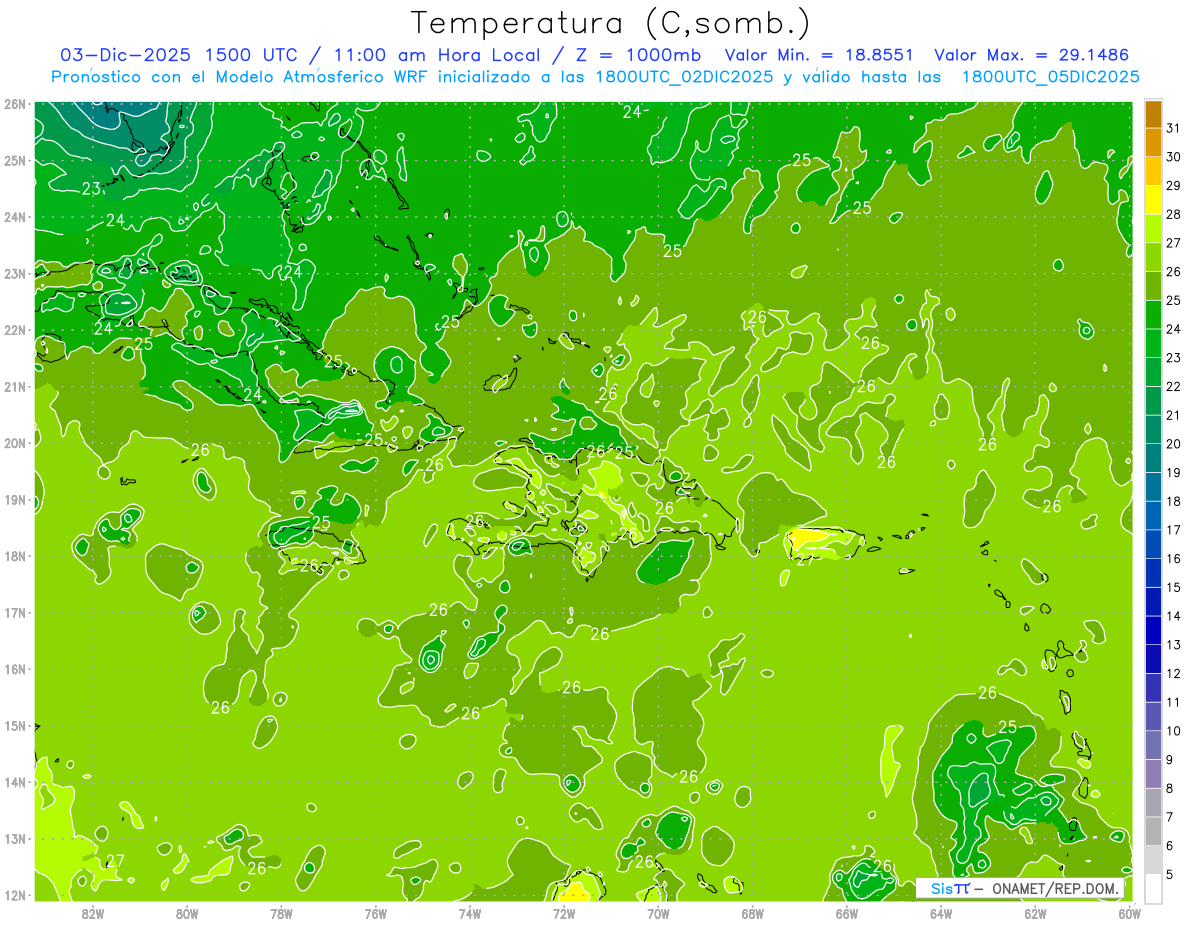This screenshot has height=927, width=1200.
Task: Click the 16N latitude axis label
Action: coord(15,669)
